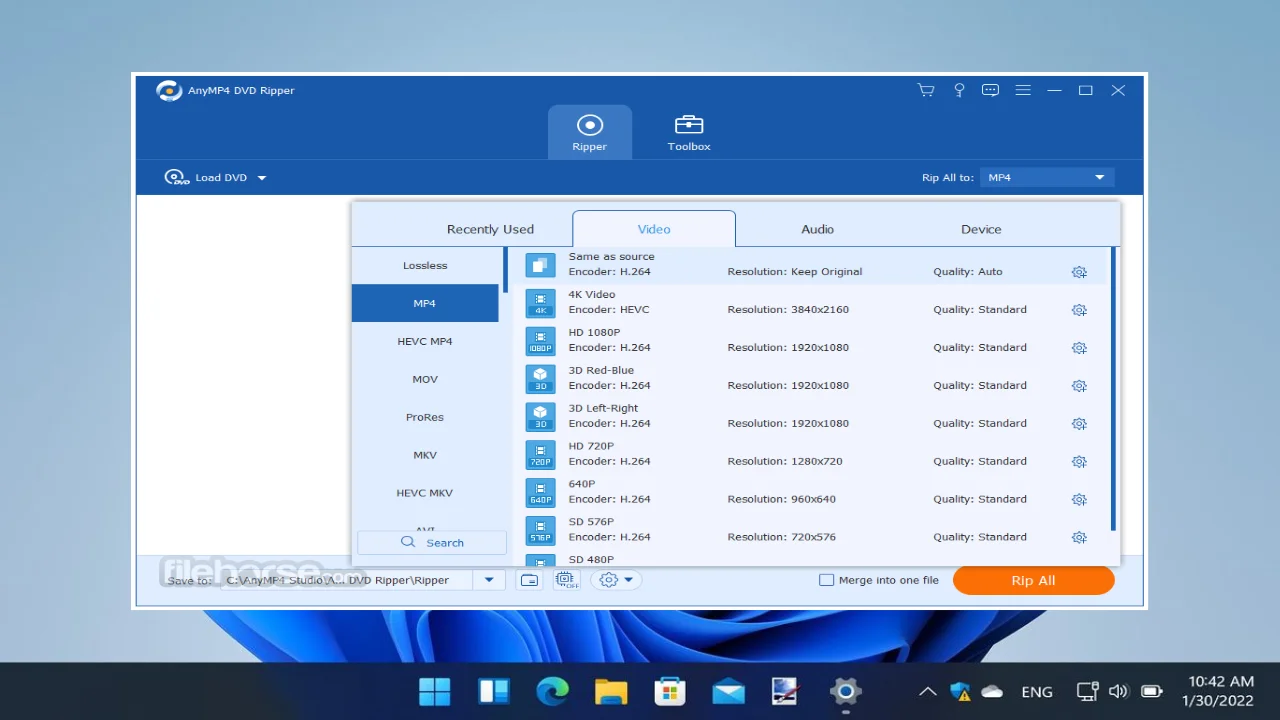Select the Recently Used tab

click(490, 229)
